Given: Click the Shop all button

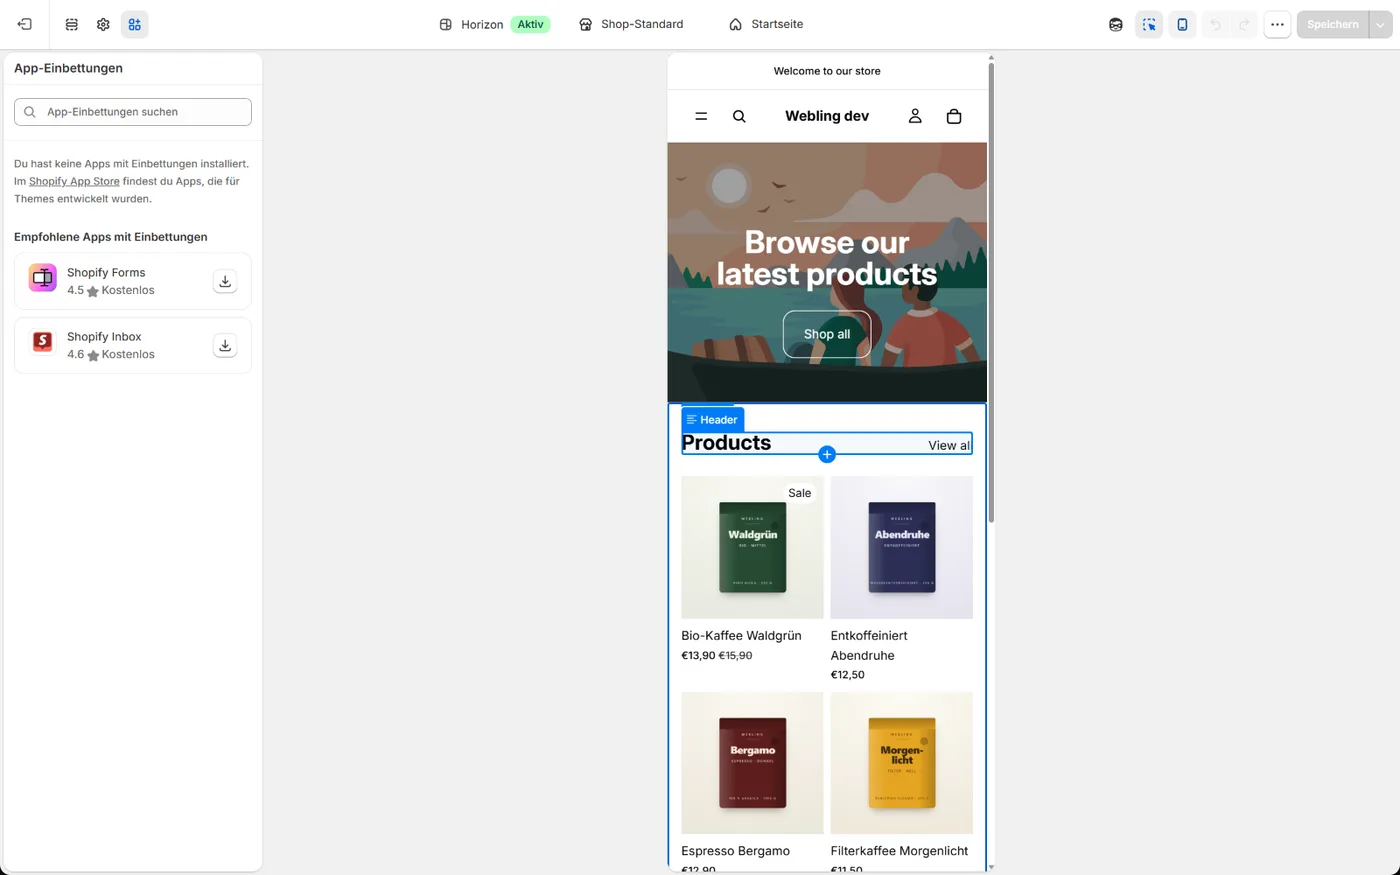Looking at the screenshot, I should coord(827,334).
